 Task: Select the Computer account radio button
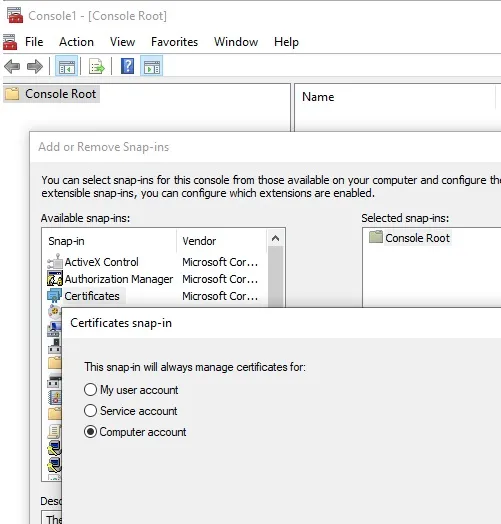90,432
